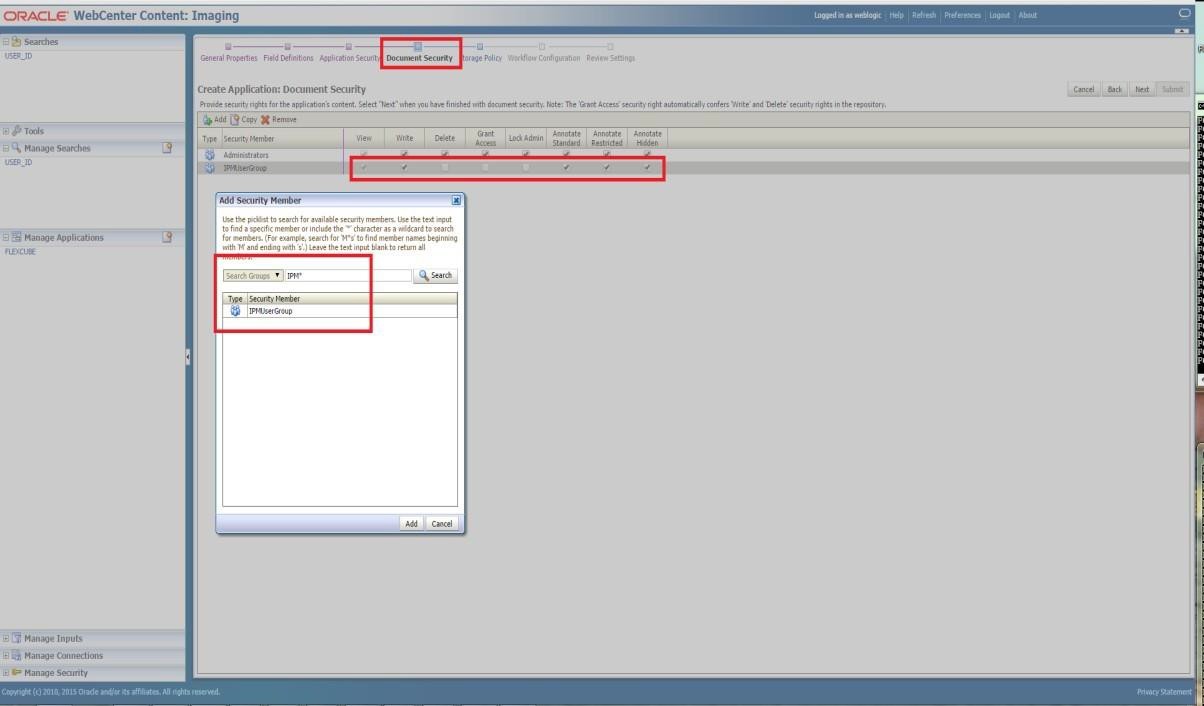Click the Manage Applications panel icon

coord(16,237)
